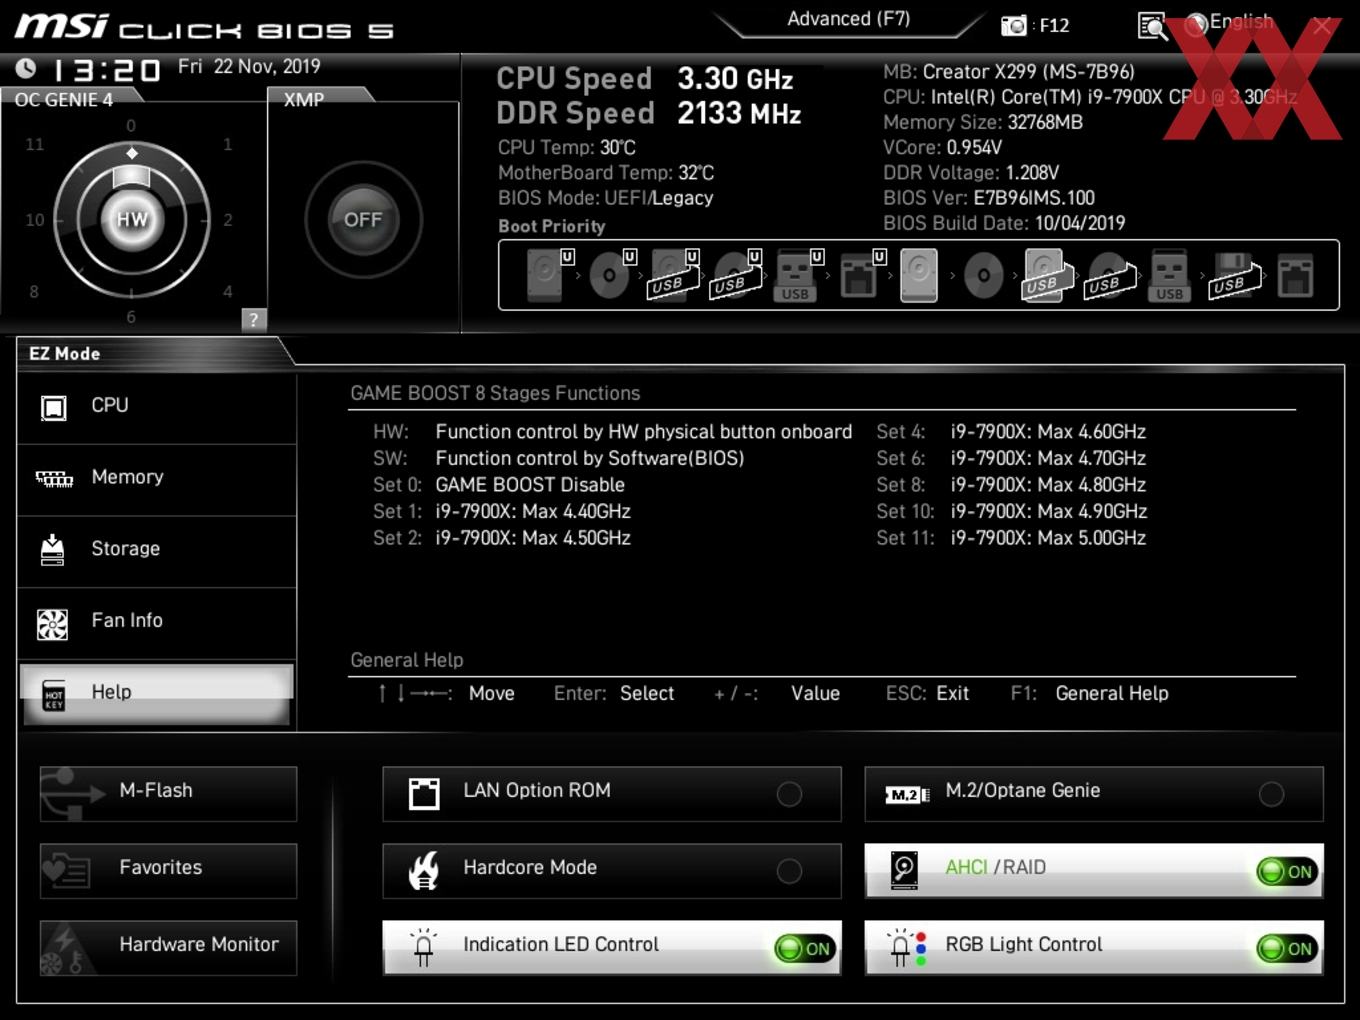Open the Fan Info section
The width and height of the screenshot is (1360, 1020).
(x=157, y=622)
